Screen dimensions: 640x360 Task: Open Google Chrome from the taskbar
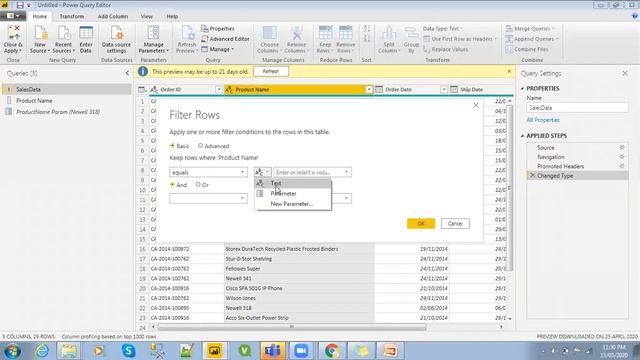click(332, 351)
